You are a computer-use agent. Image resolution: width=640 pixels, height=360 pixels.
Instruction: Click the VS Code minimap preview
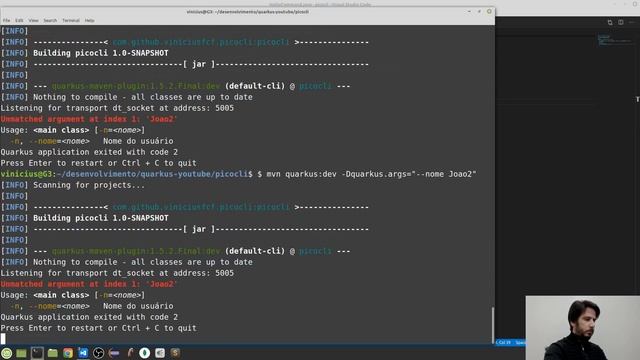point(614,40)
